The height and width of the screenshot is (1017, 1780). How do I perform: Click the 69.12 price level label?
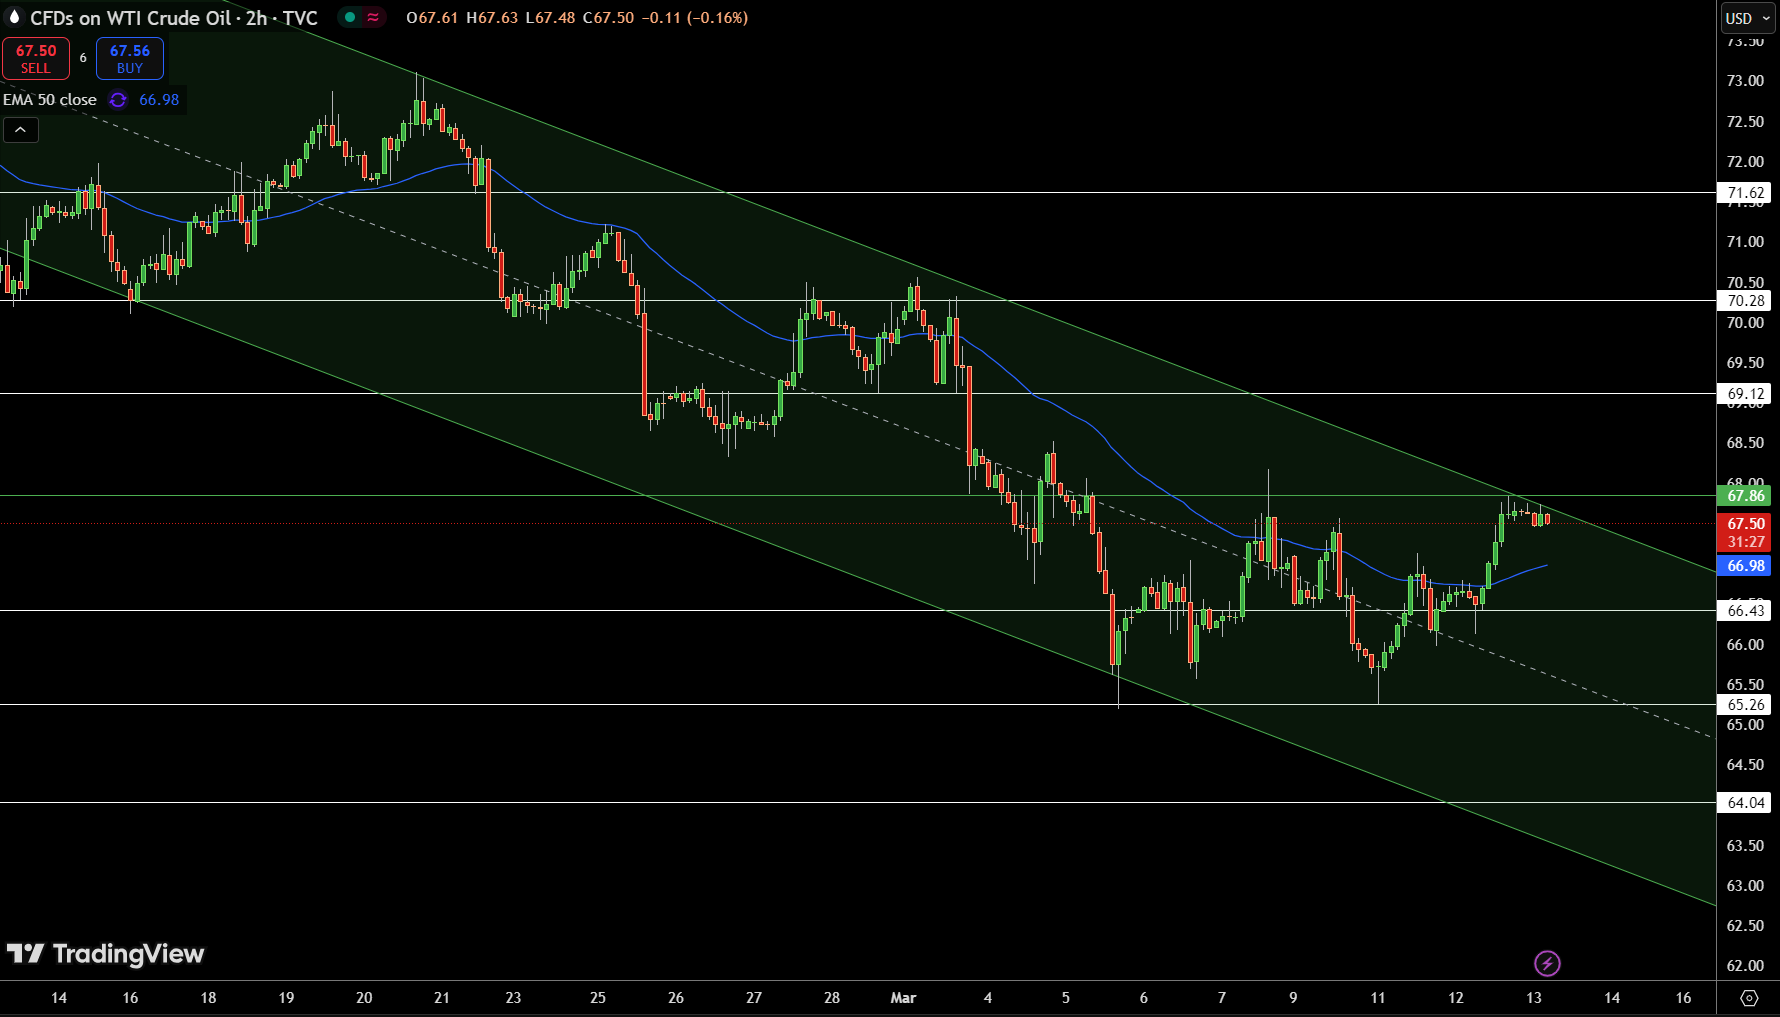[x=1745, y=394]
